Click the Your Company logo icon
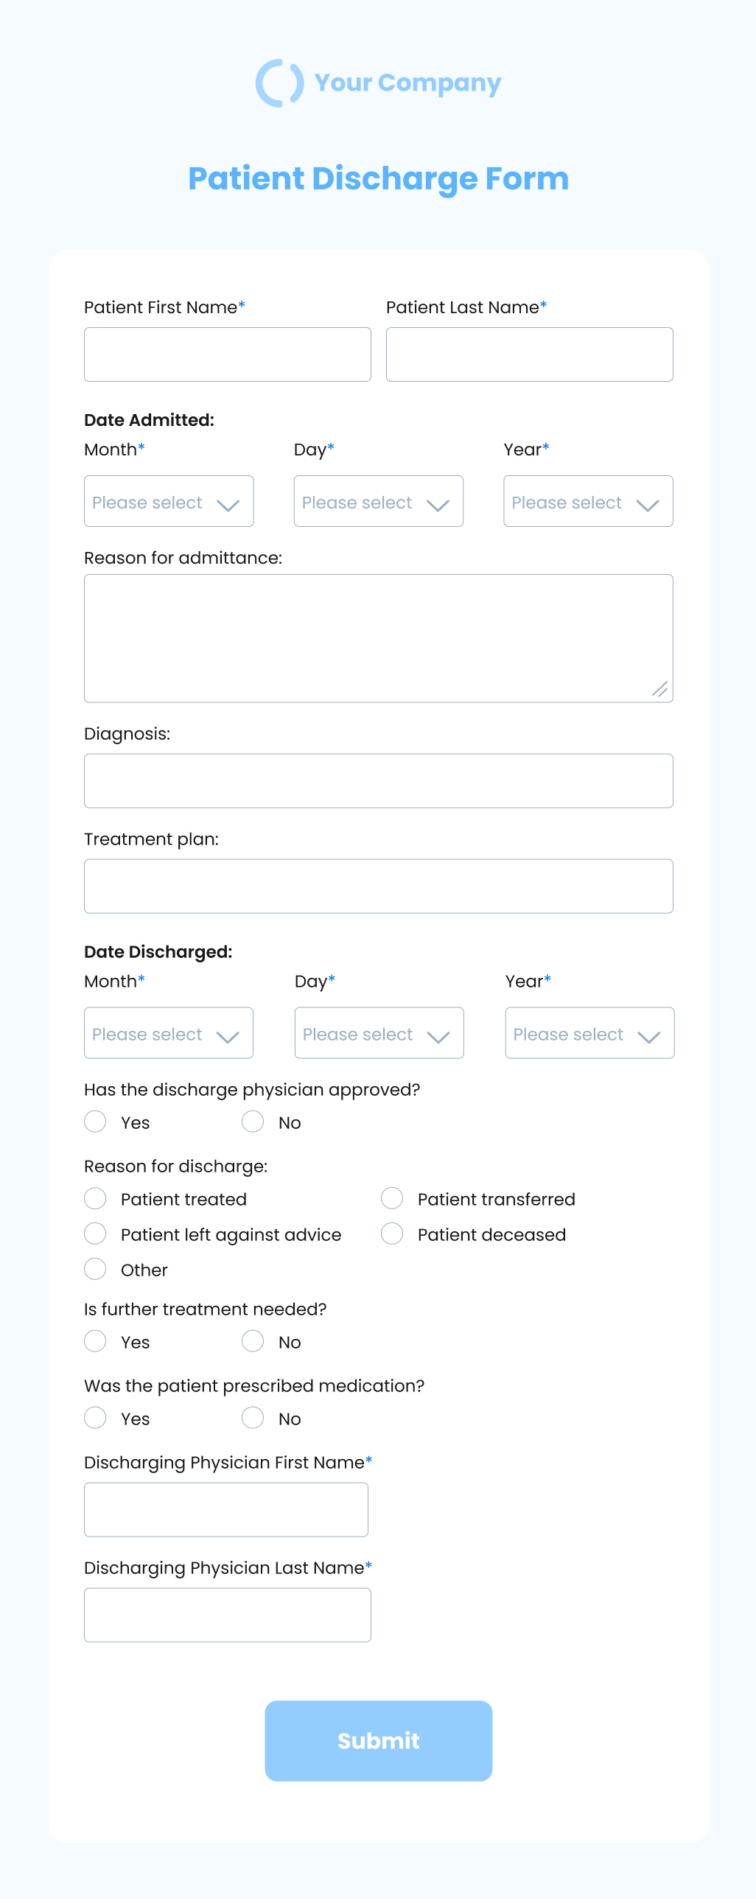 point(279,82)
